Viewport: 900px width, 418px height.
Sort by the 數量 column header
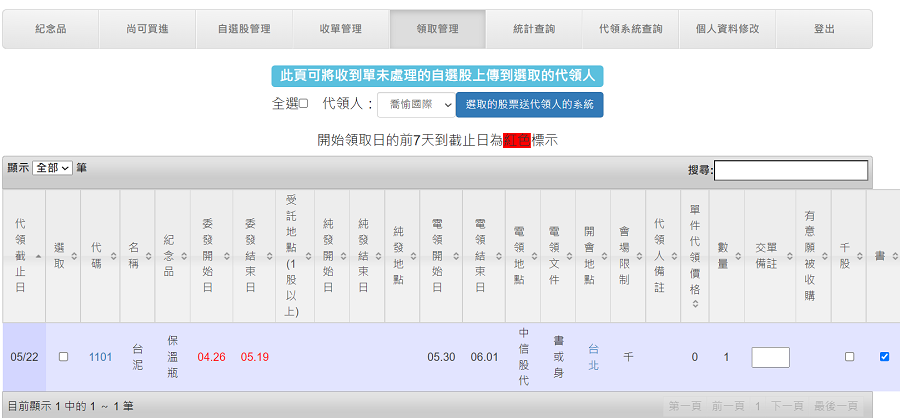(x=723, y=256)
